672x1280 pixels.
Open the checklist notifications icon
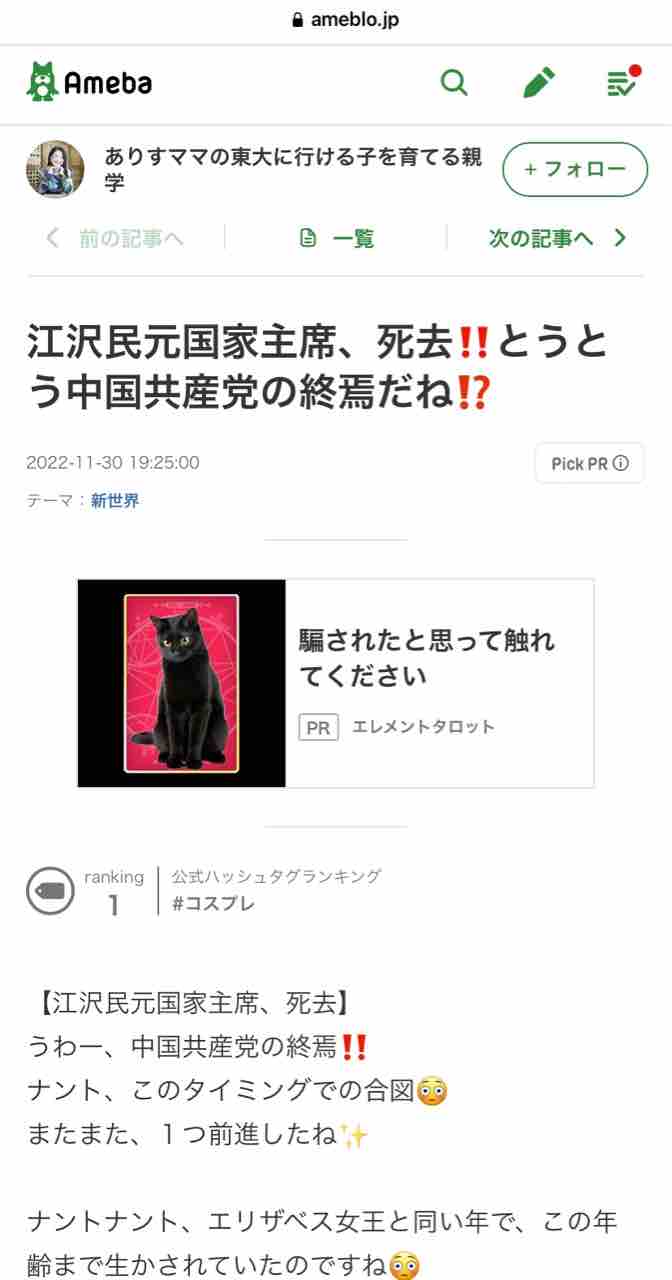point(623,82)
